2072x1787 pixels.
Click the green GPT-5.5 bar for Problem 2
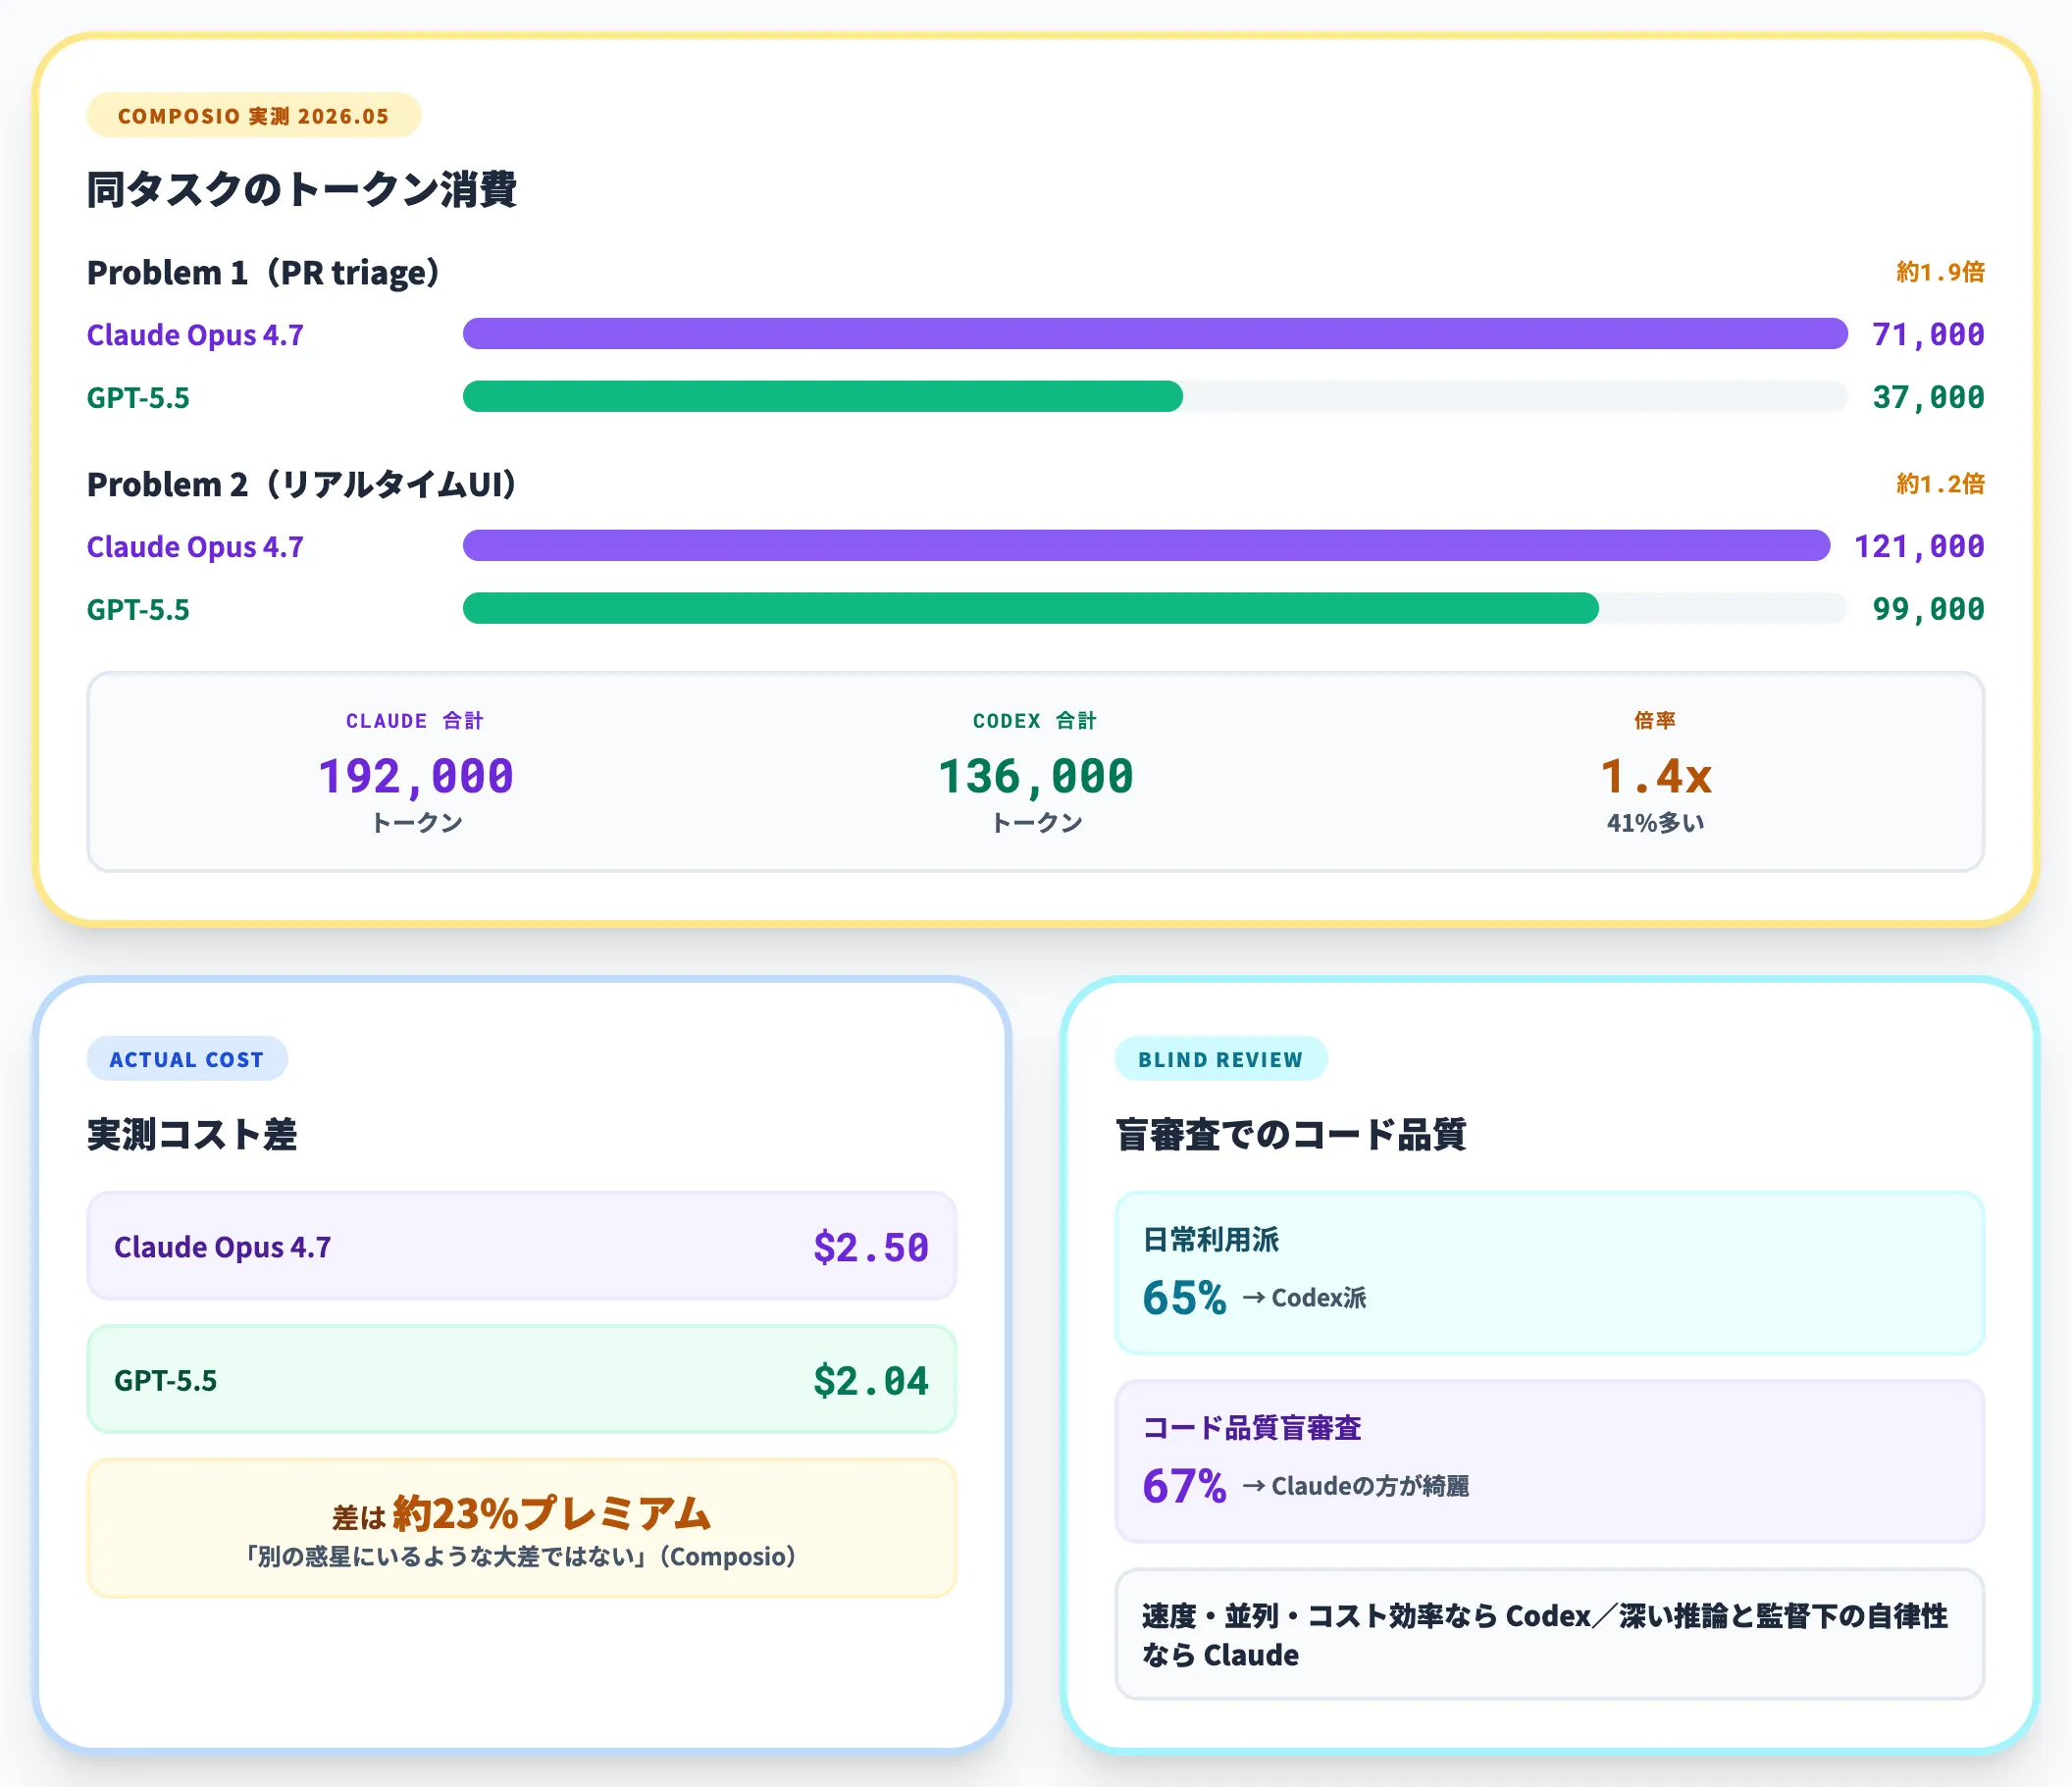click(x=1031, y=608)
